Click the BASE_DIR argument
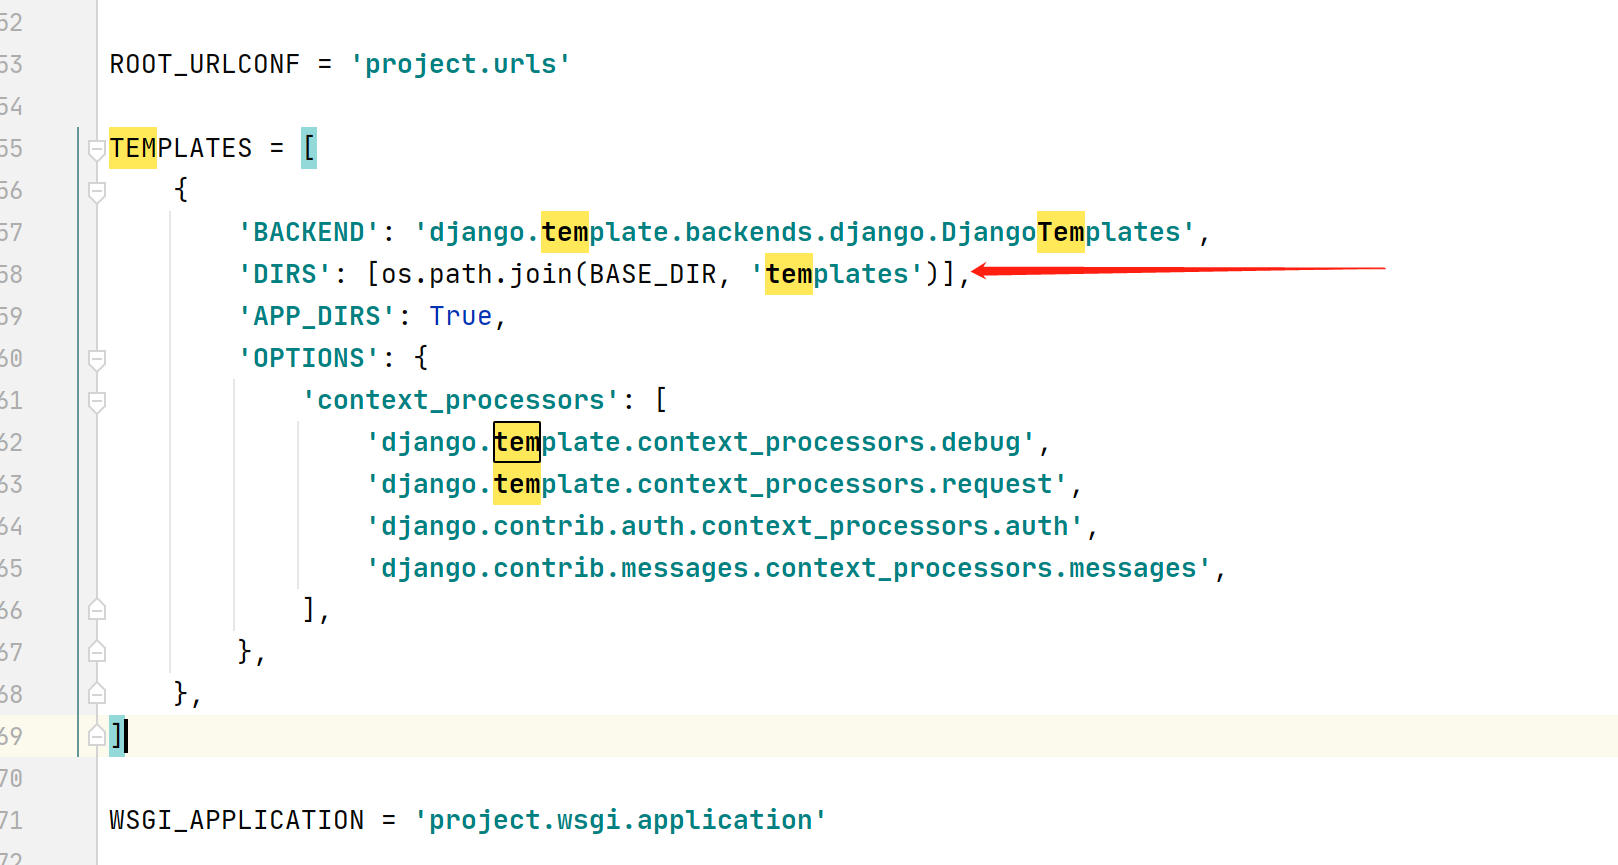Viewport: 1618px width, 865px height. [653, 274]
